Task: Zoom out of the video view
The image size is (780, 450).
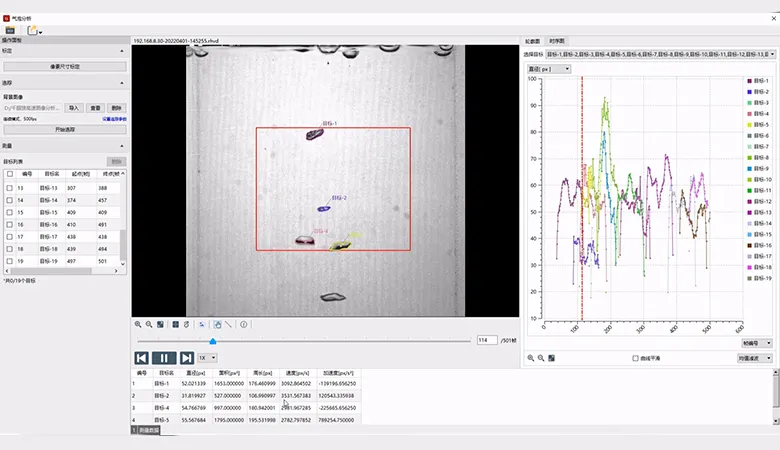Action: (149, 324)
